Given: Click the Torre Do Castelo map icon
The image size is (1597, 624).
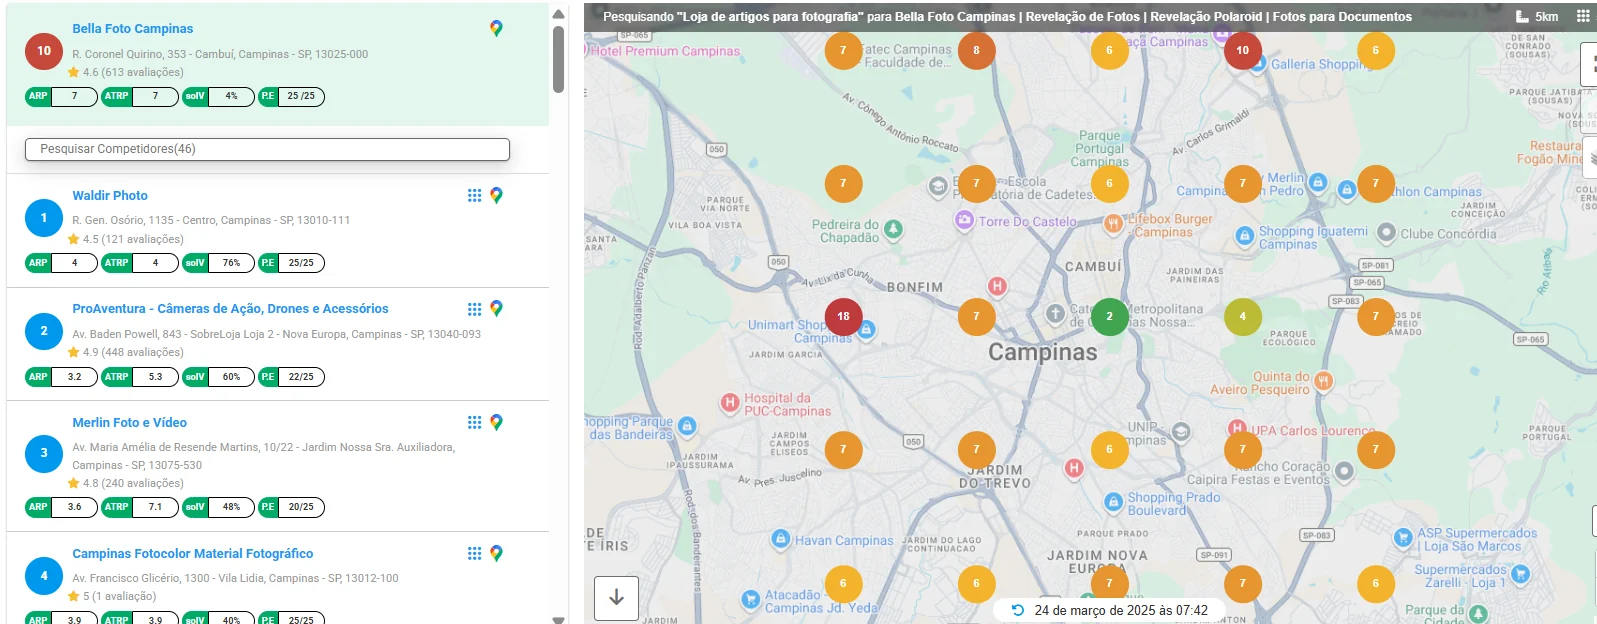Looking at the screenshot, I should [964, 220].
